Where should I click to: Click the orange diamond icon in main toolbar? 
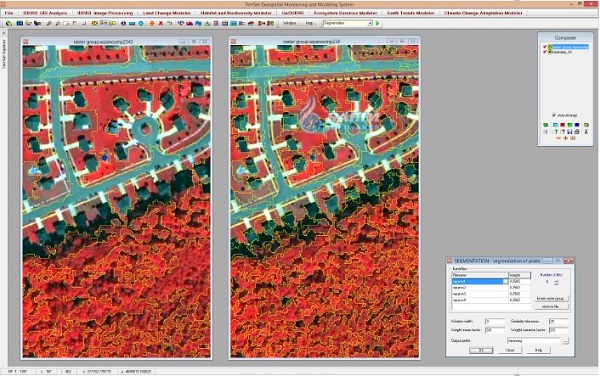coord(152,23)
